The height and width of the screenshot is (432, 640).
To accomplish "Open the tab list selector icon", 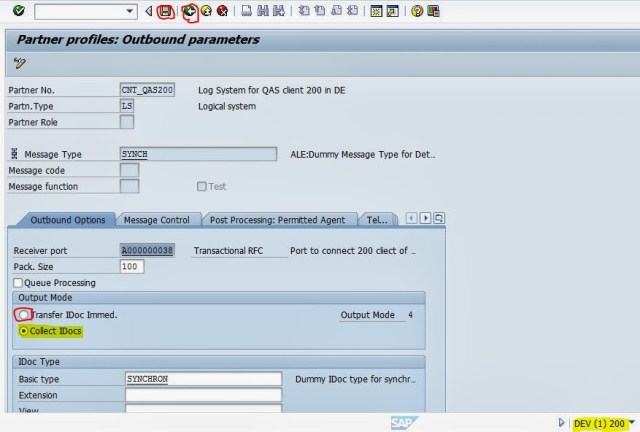I will click(439, 218).
